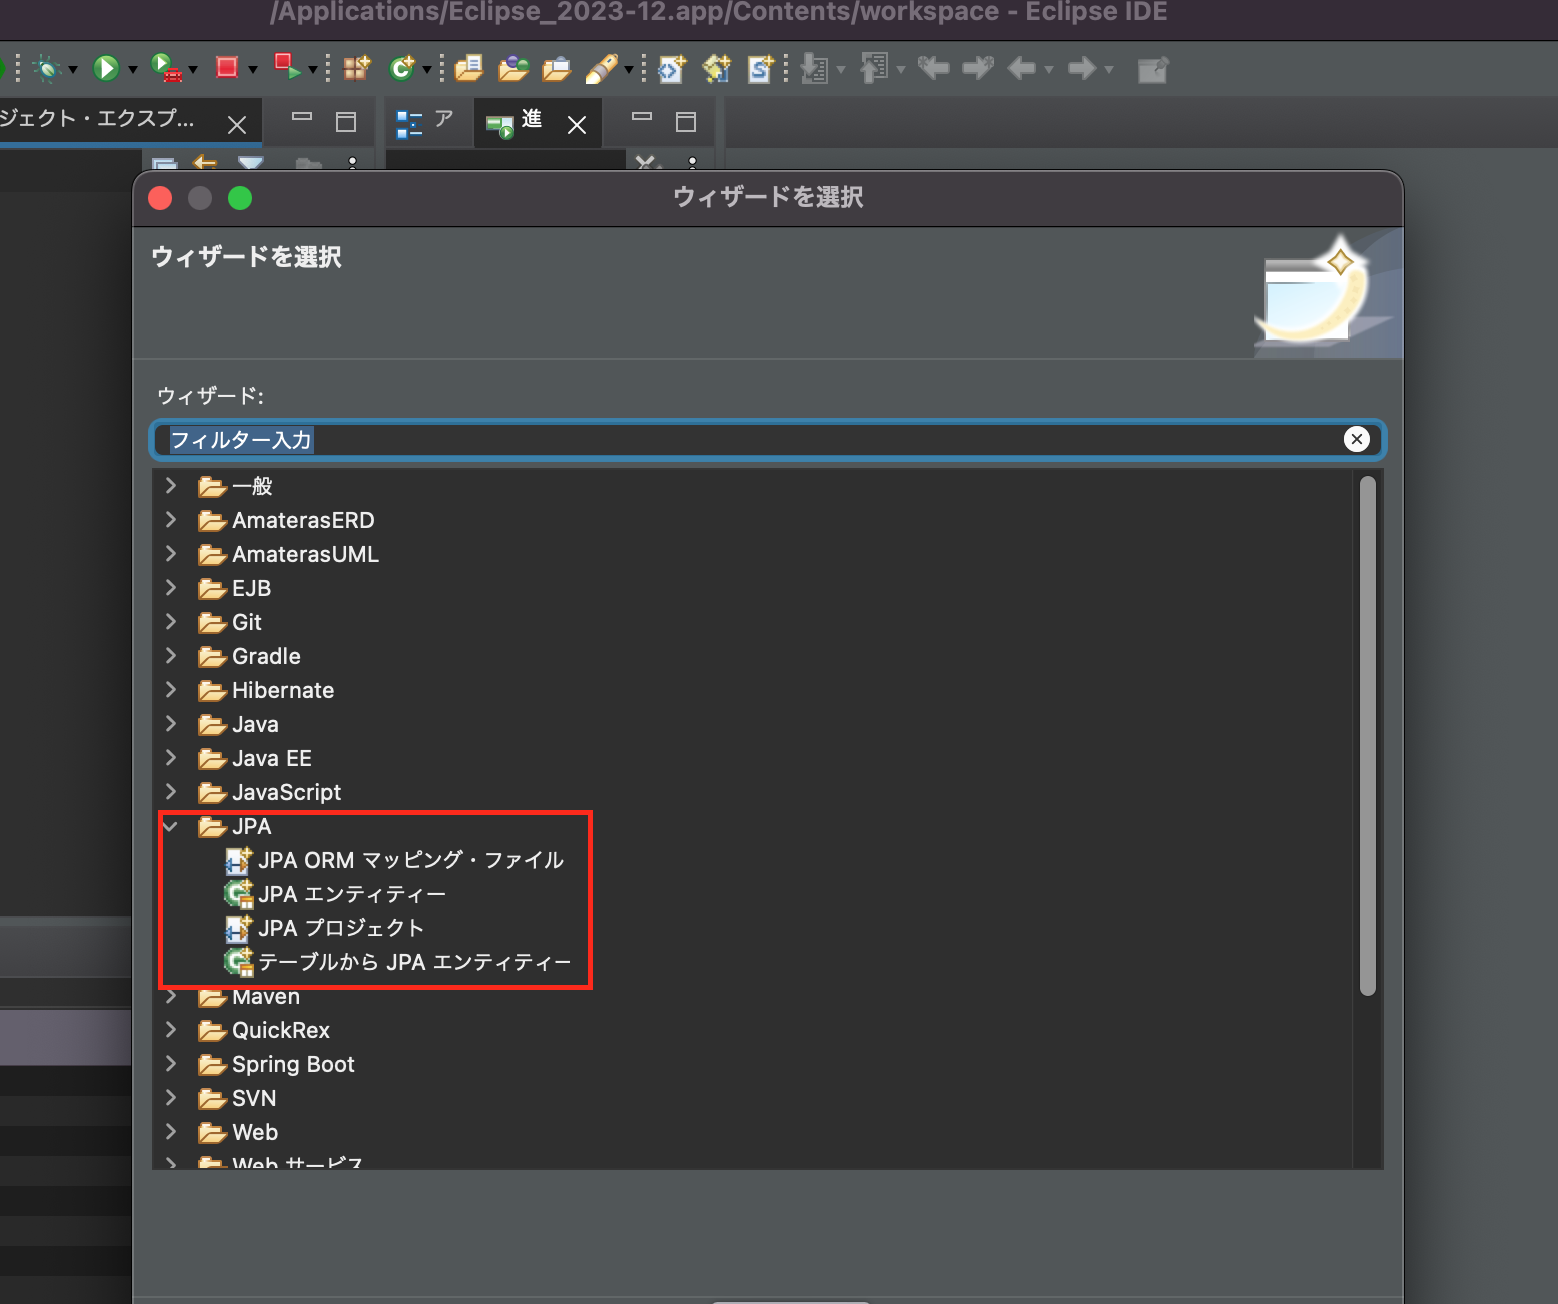Navigate back with the left arrow icon

pos(1022,68)
